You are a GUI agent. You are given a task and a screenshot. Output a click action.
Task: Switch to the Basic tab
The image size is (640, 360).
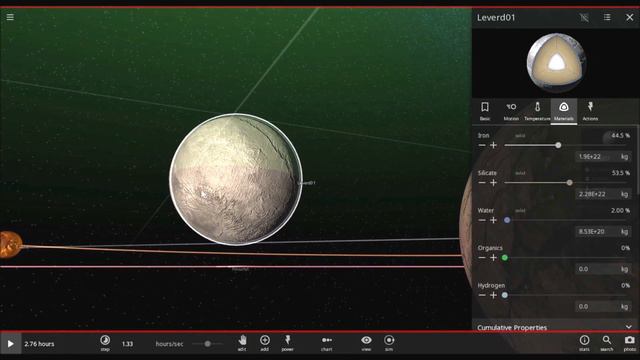(484, 111)
